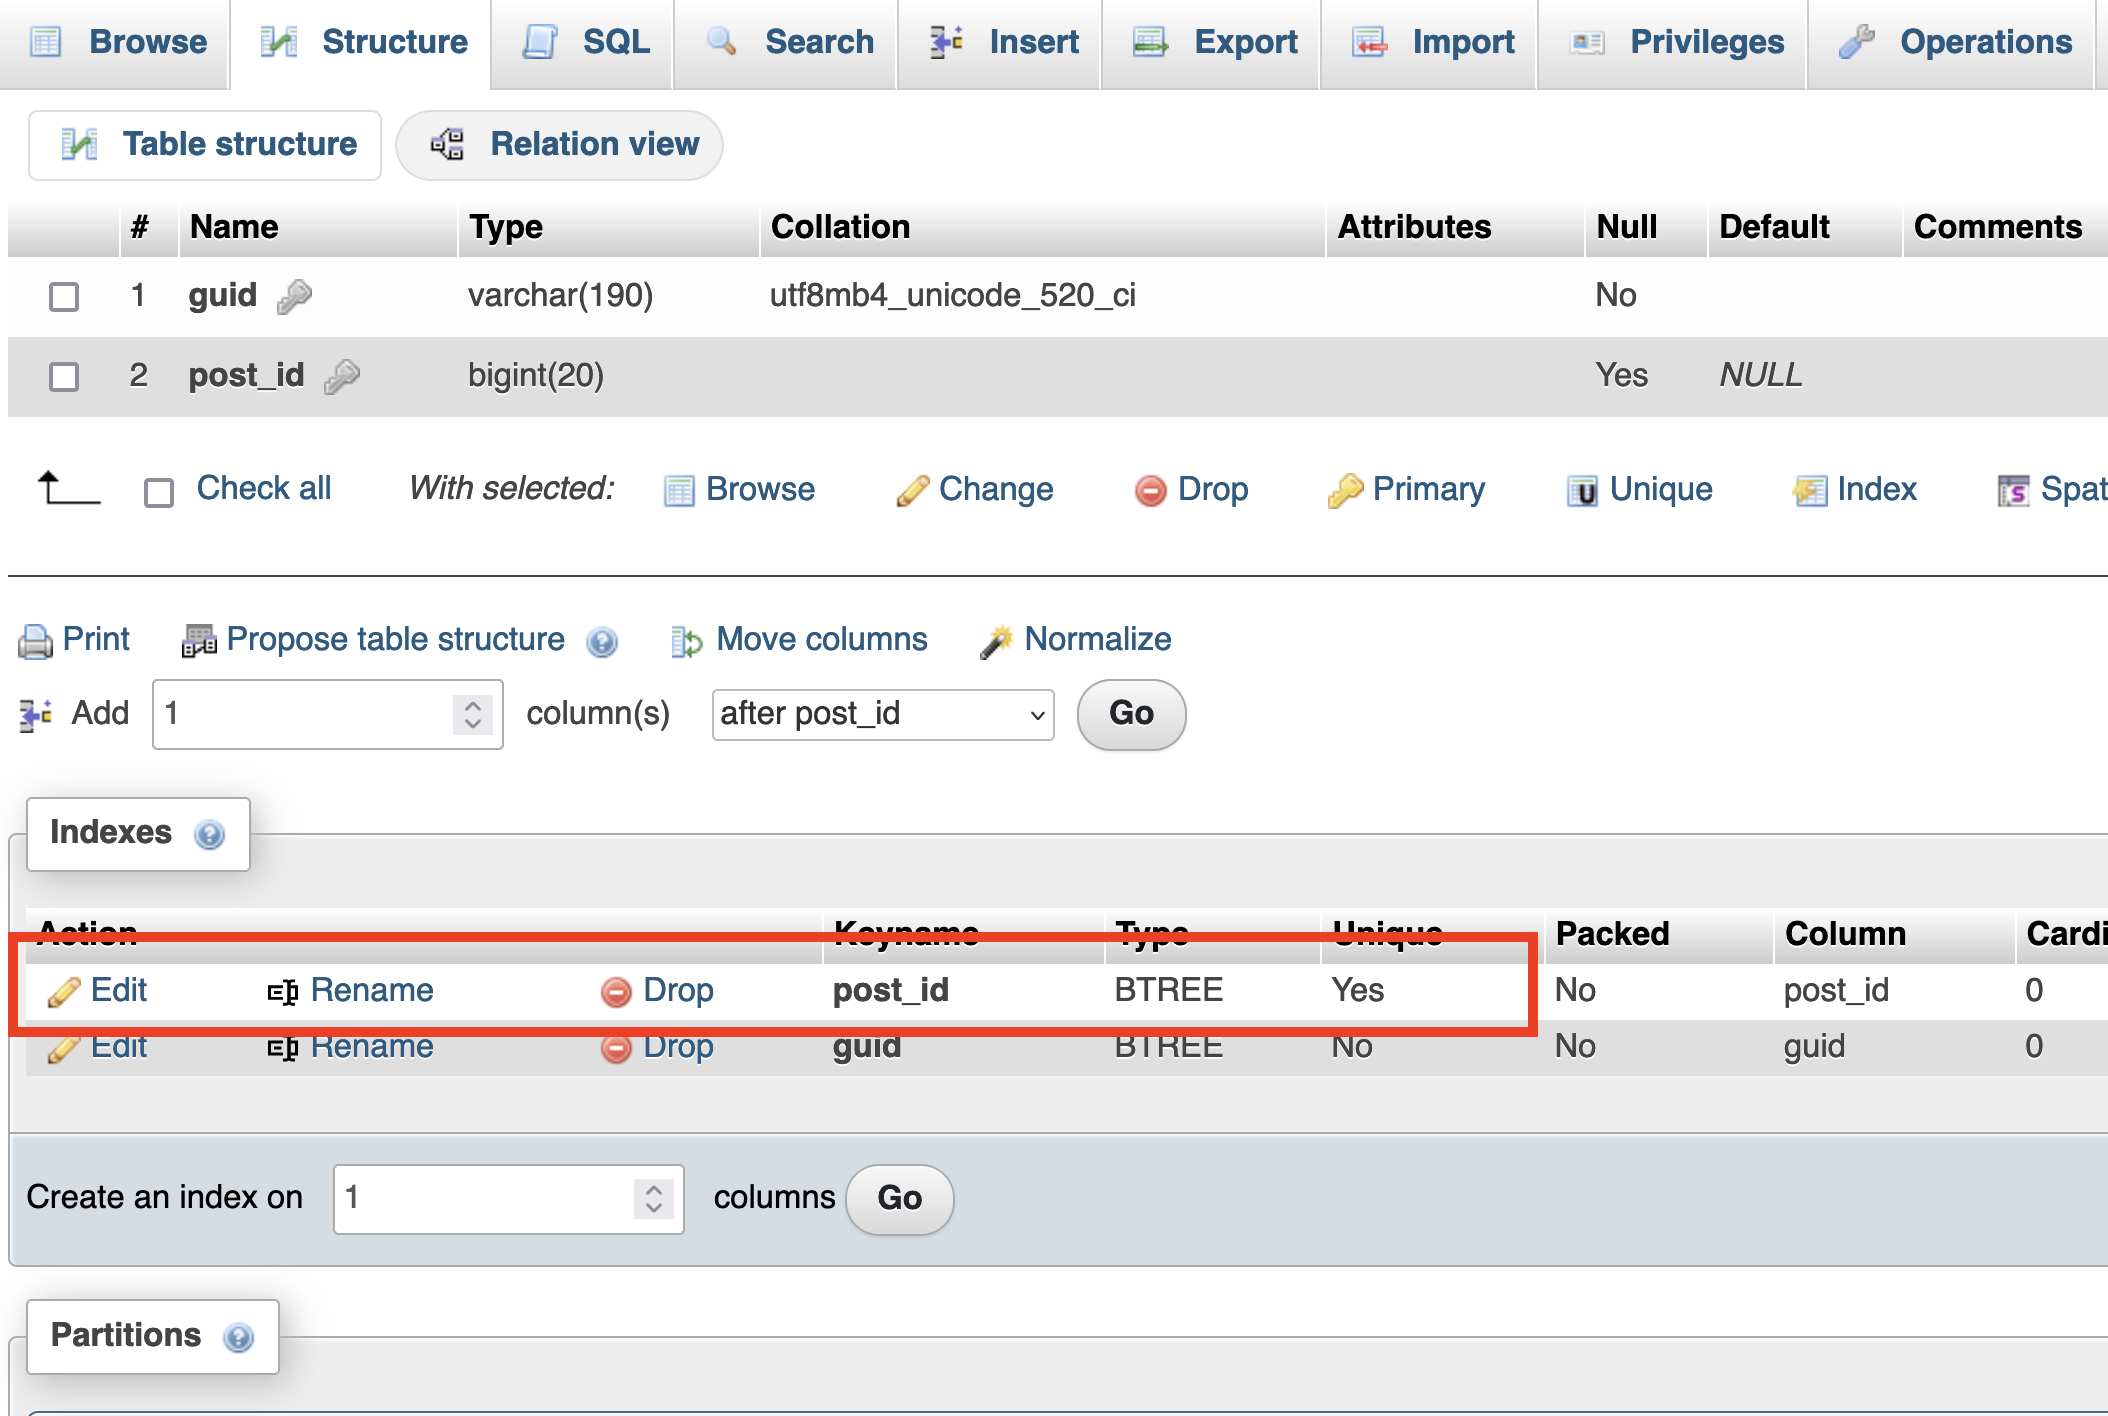
Task: Open the Browse tab
Action: click(117, 42)
